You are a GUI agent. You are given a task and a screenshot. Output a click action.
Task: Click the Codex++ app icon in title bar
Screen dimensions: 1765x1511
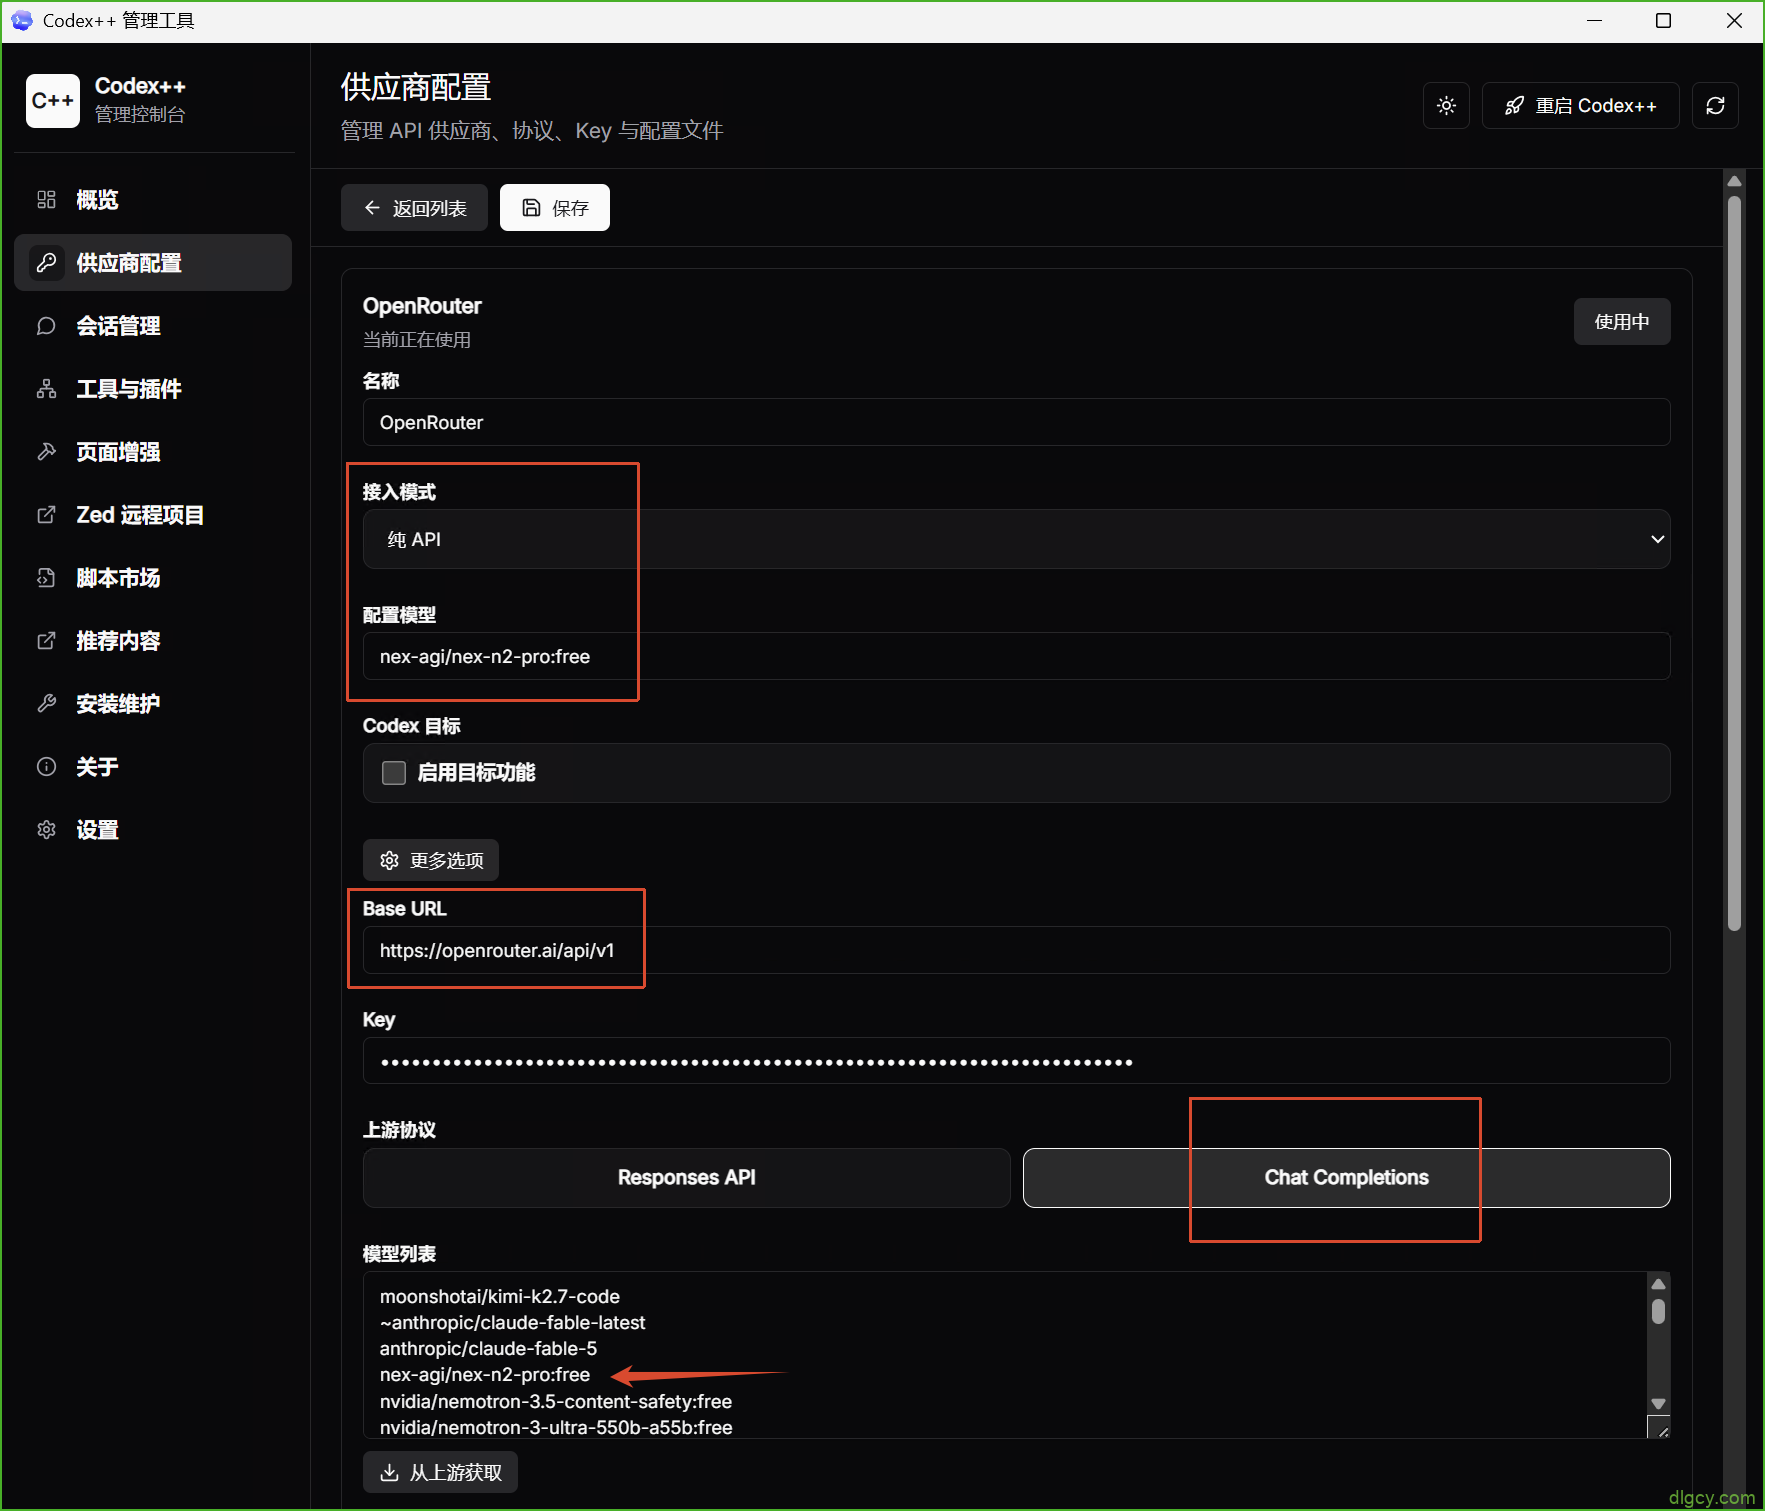[22, 21]
